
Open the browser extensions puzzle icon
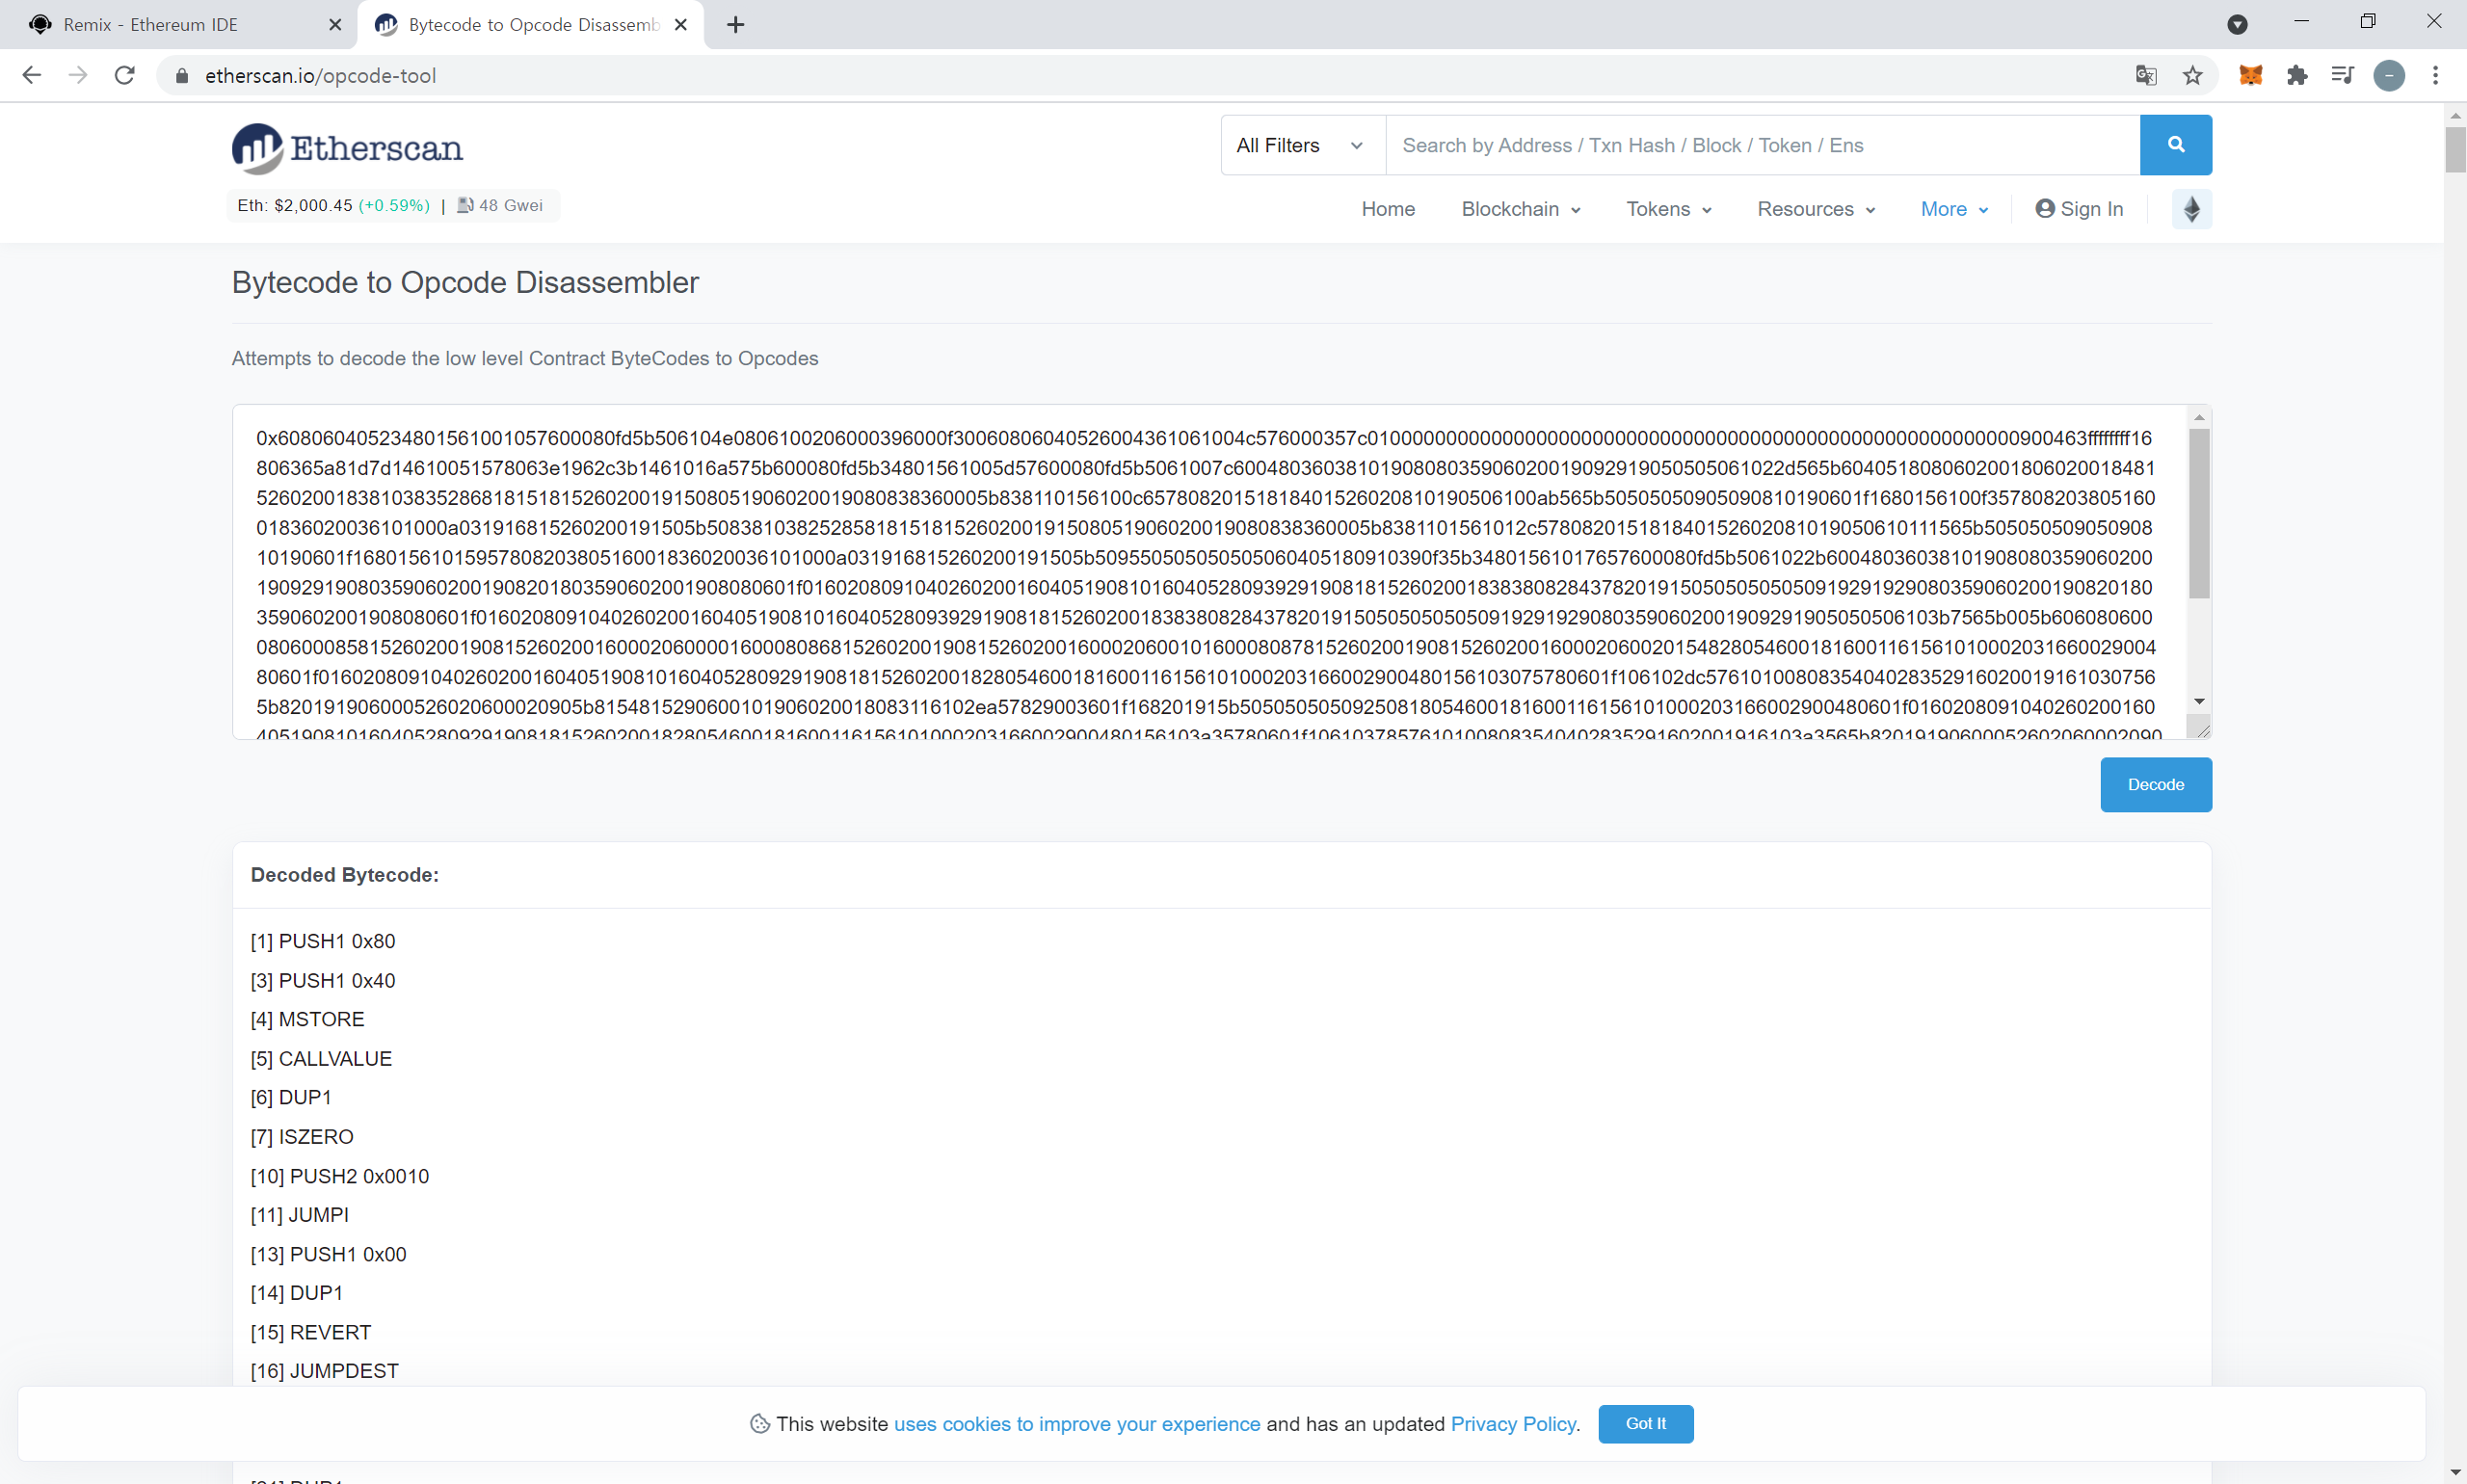click(x=2297, y=76)
